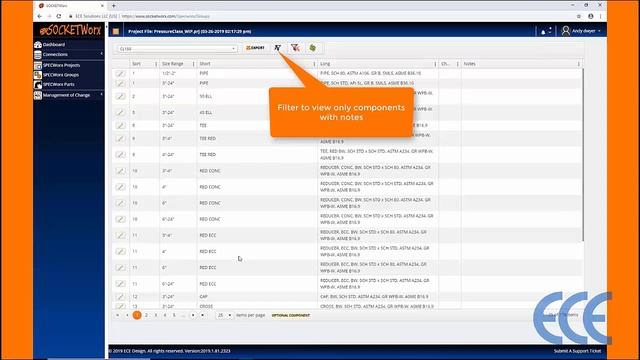Click the browser address bar
640x360 pixels.
click(x=318, y=16)
